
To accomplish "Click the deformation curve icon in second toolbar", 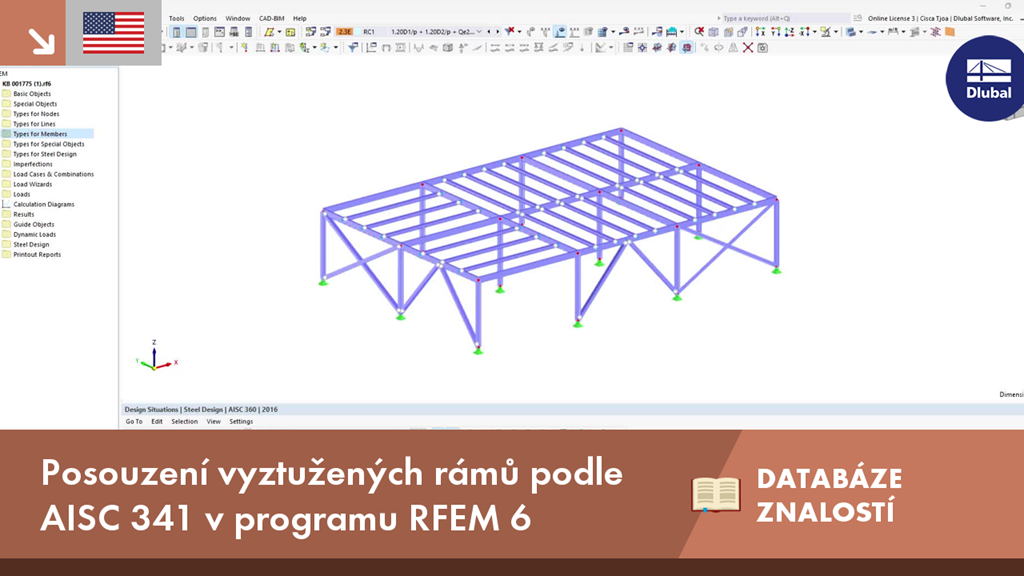I will coord(419,48).
